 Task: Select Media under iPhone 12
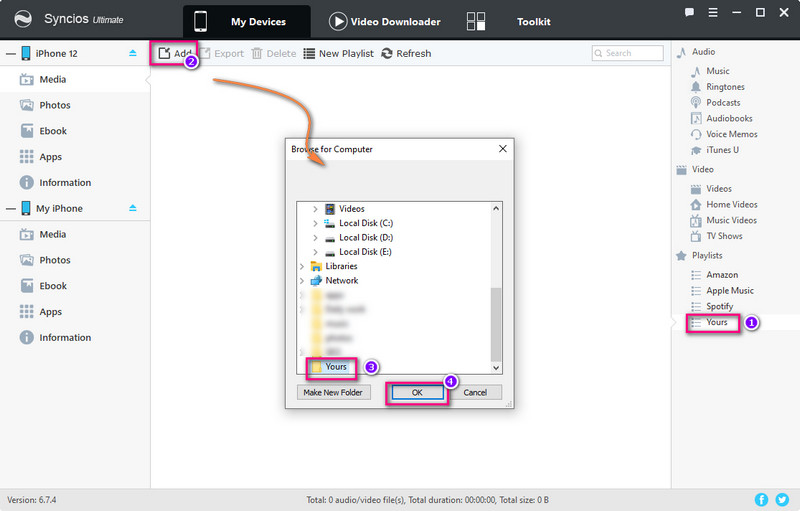coord(75,80)
